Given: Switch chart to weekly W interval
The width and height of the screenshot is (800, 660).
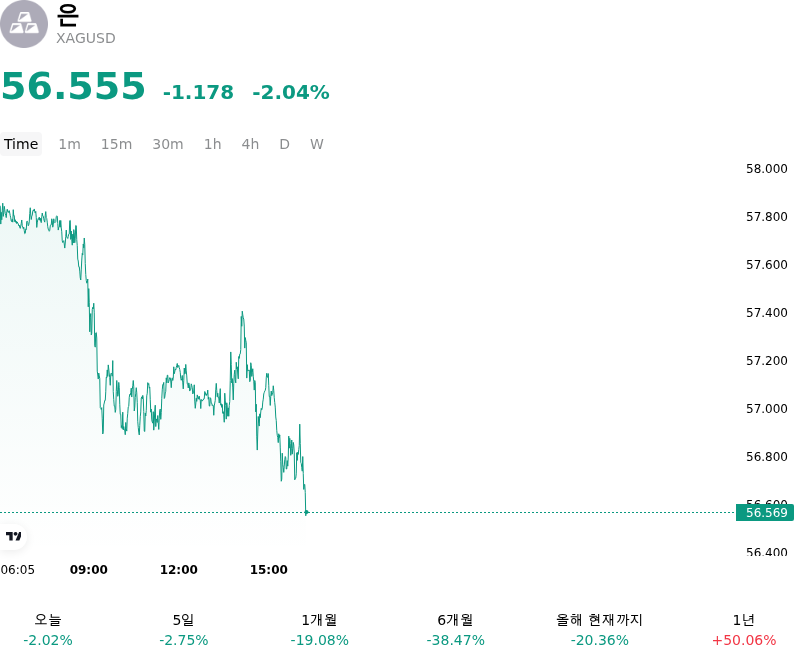Looking at the screenshot, I should tap(316, 144).
